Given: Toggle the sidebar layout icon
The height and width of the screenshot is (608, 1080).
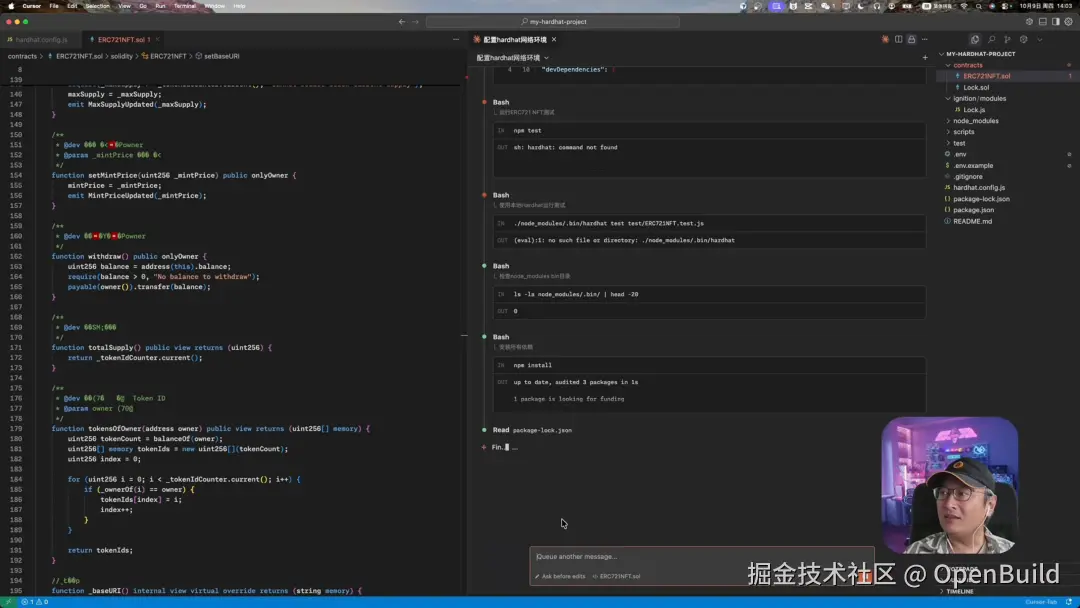Looking at the screenshot, I should [x=1055, y=21].
